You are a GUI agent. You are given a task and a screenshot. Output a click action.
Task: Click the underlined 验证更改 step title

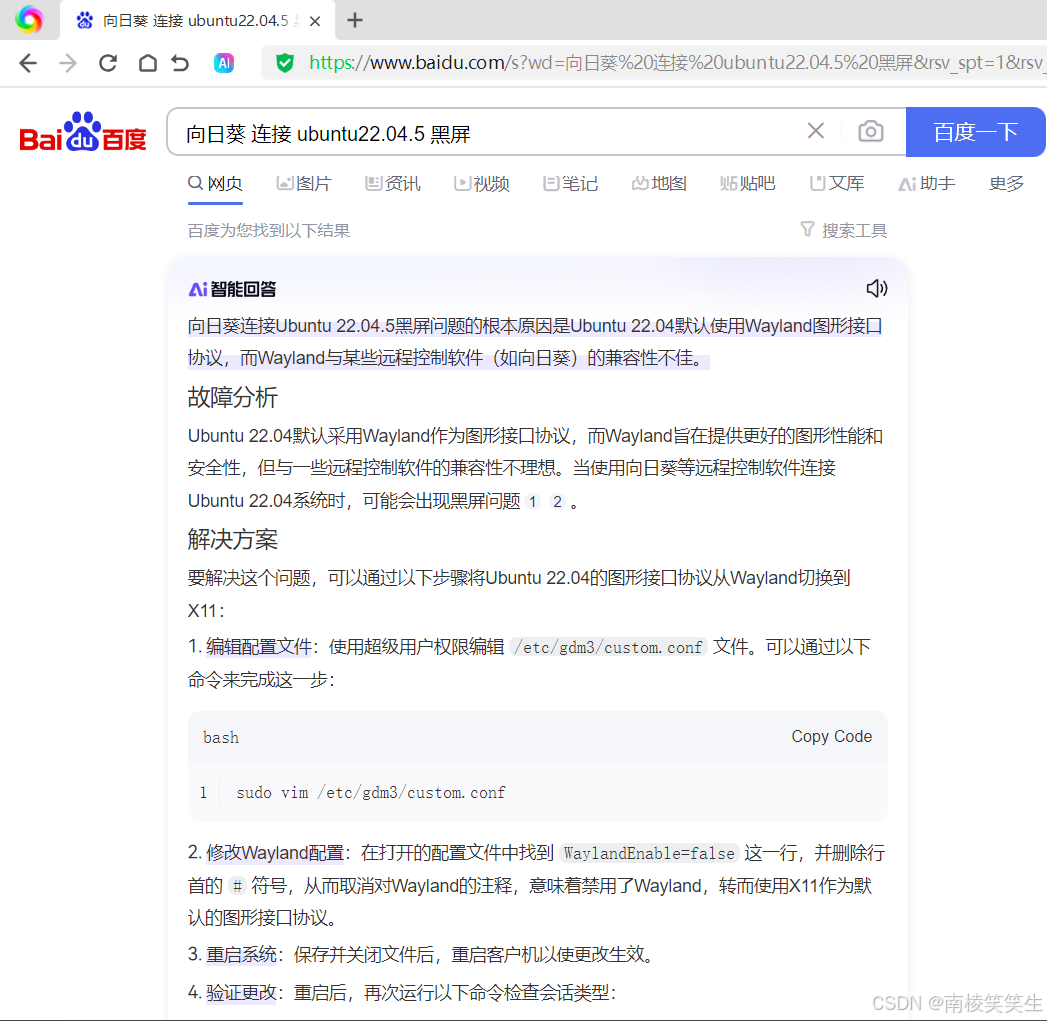(241, 992)
